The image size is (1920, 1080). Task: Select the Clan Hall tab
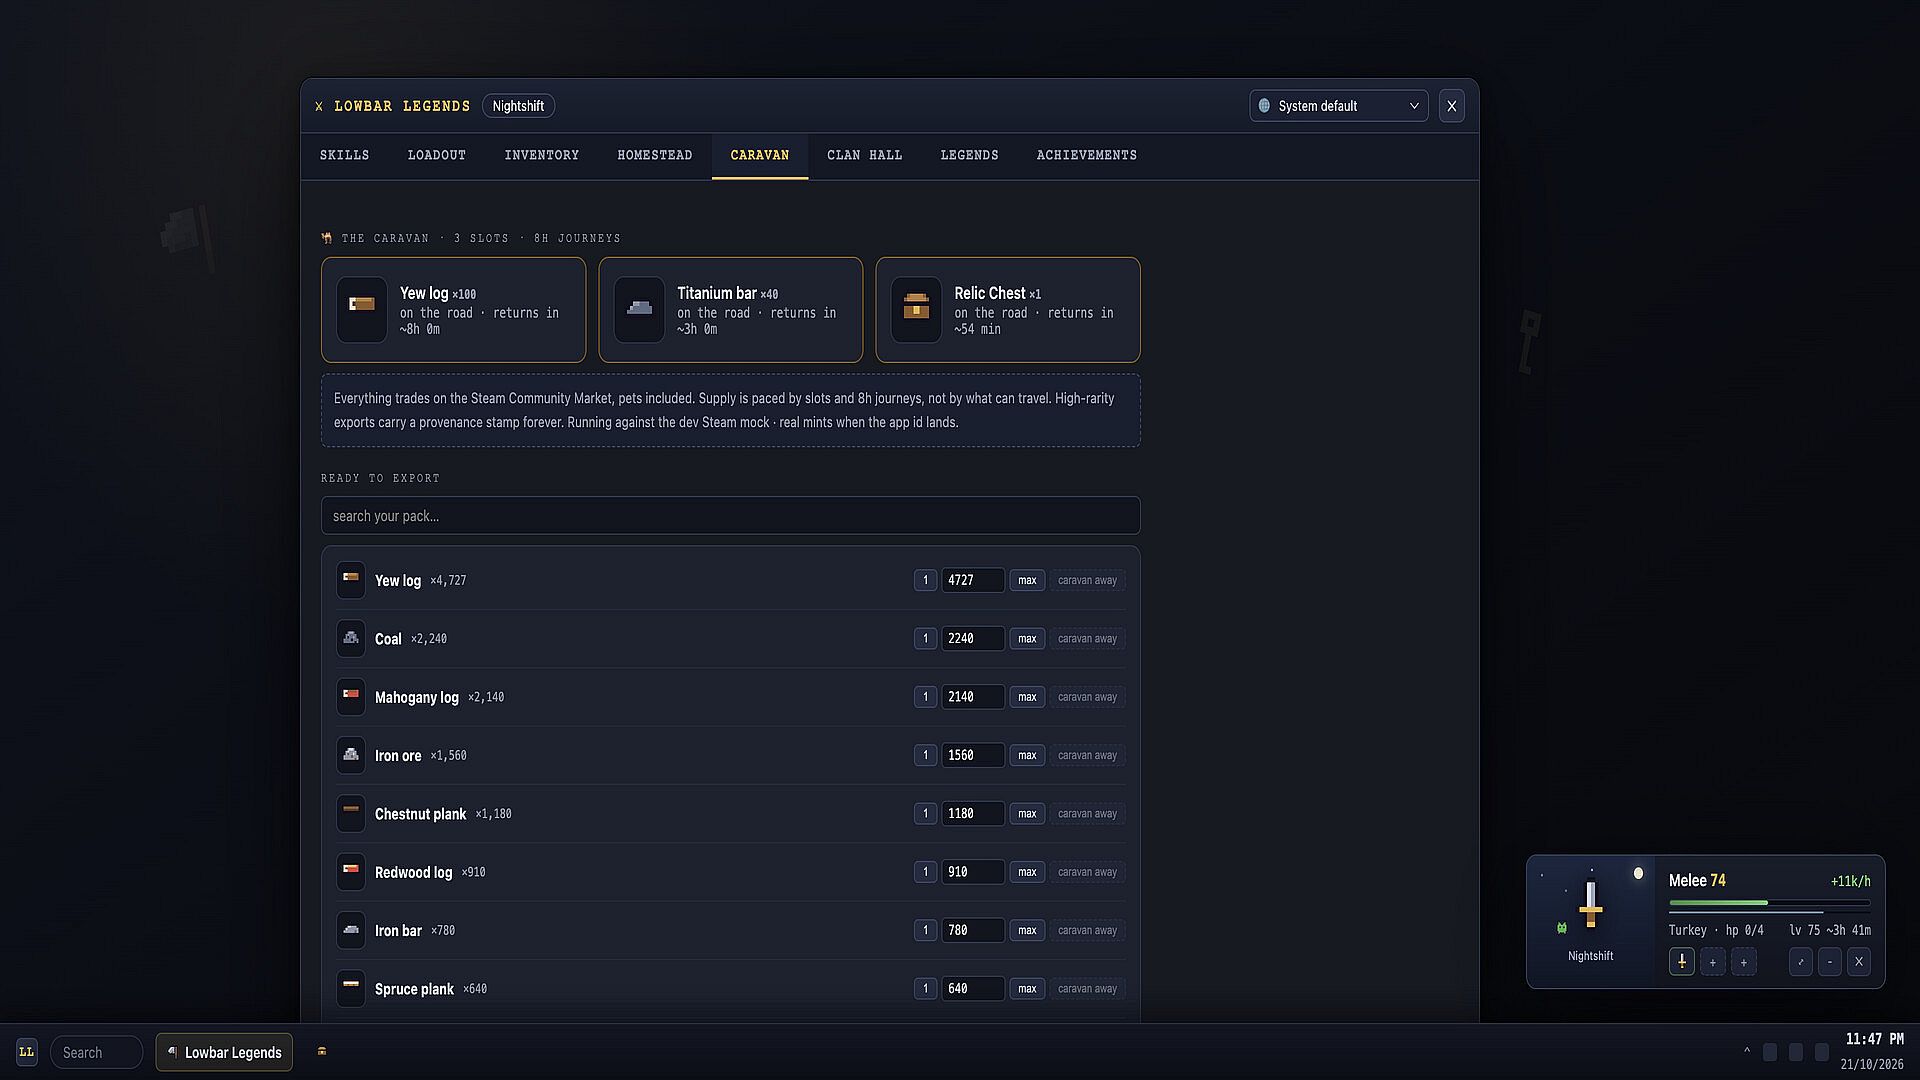(x=865, y=155)
